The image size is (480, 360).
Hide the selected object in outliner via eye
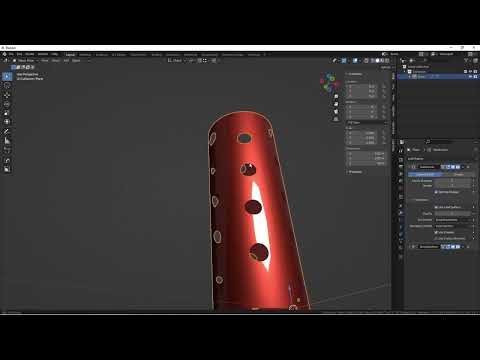click(x=470, y=76)
